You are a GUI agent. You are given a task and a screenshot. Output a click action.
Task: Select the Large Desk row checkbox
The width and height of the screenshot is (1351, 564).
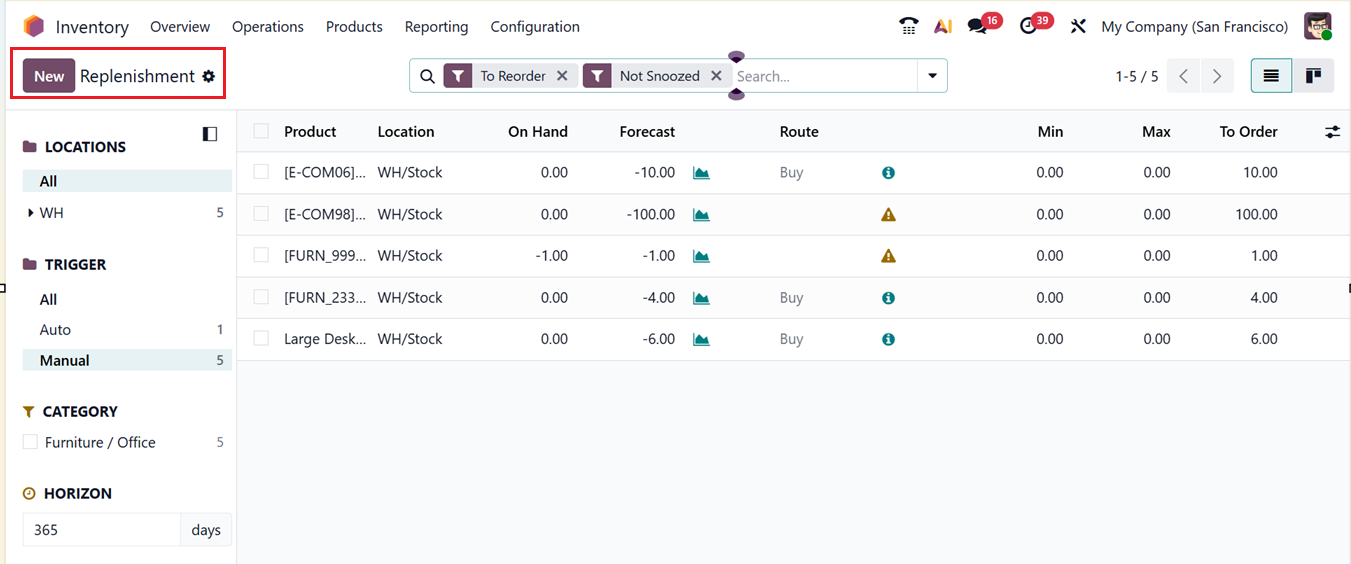coord(261,339)
